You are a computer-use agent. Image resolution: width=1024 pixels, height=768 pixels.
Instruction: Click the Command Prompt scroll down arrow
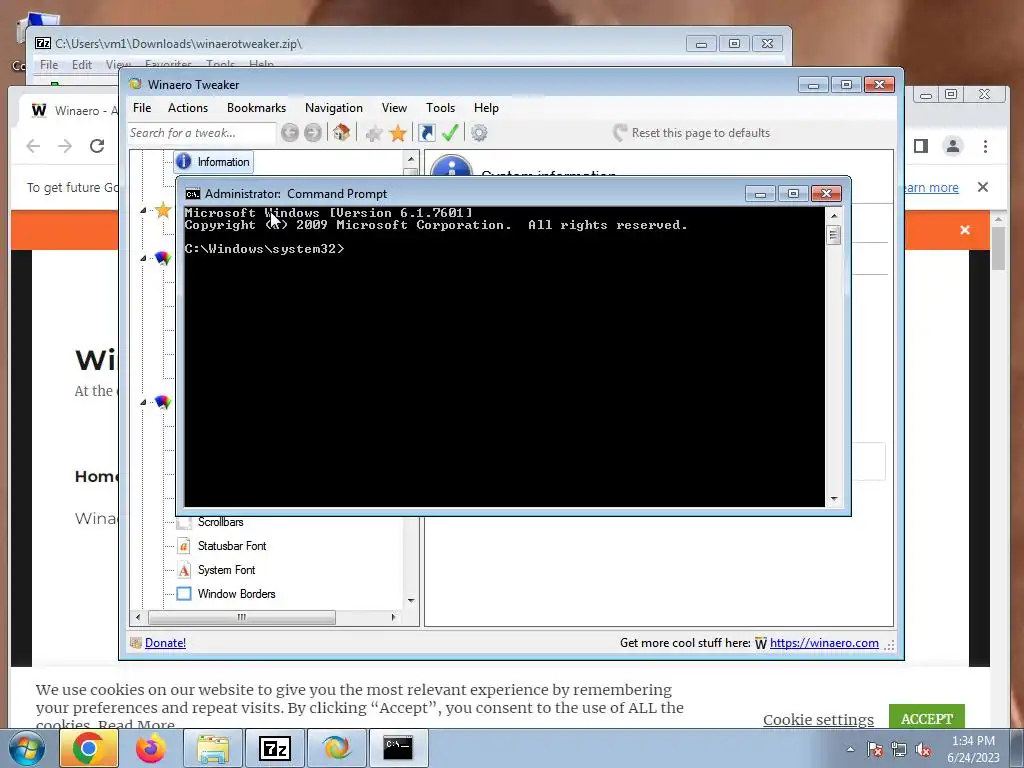point(834,500)
